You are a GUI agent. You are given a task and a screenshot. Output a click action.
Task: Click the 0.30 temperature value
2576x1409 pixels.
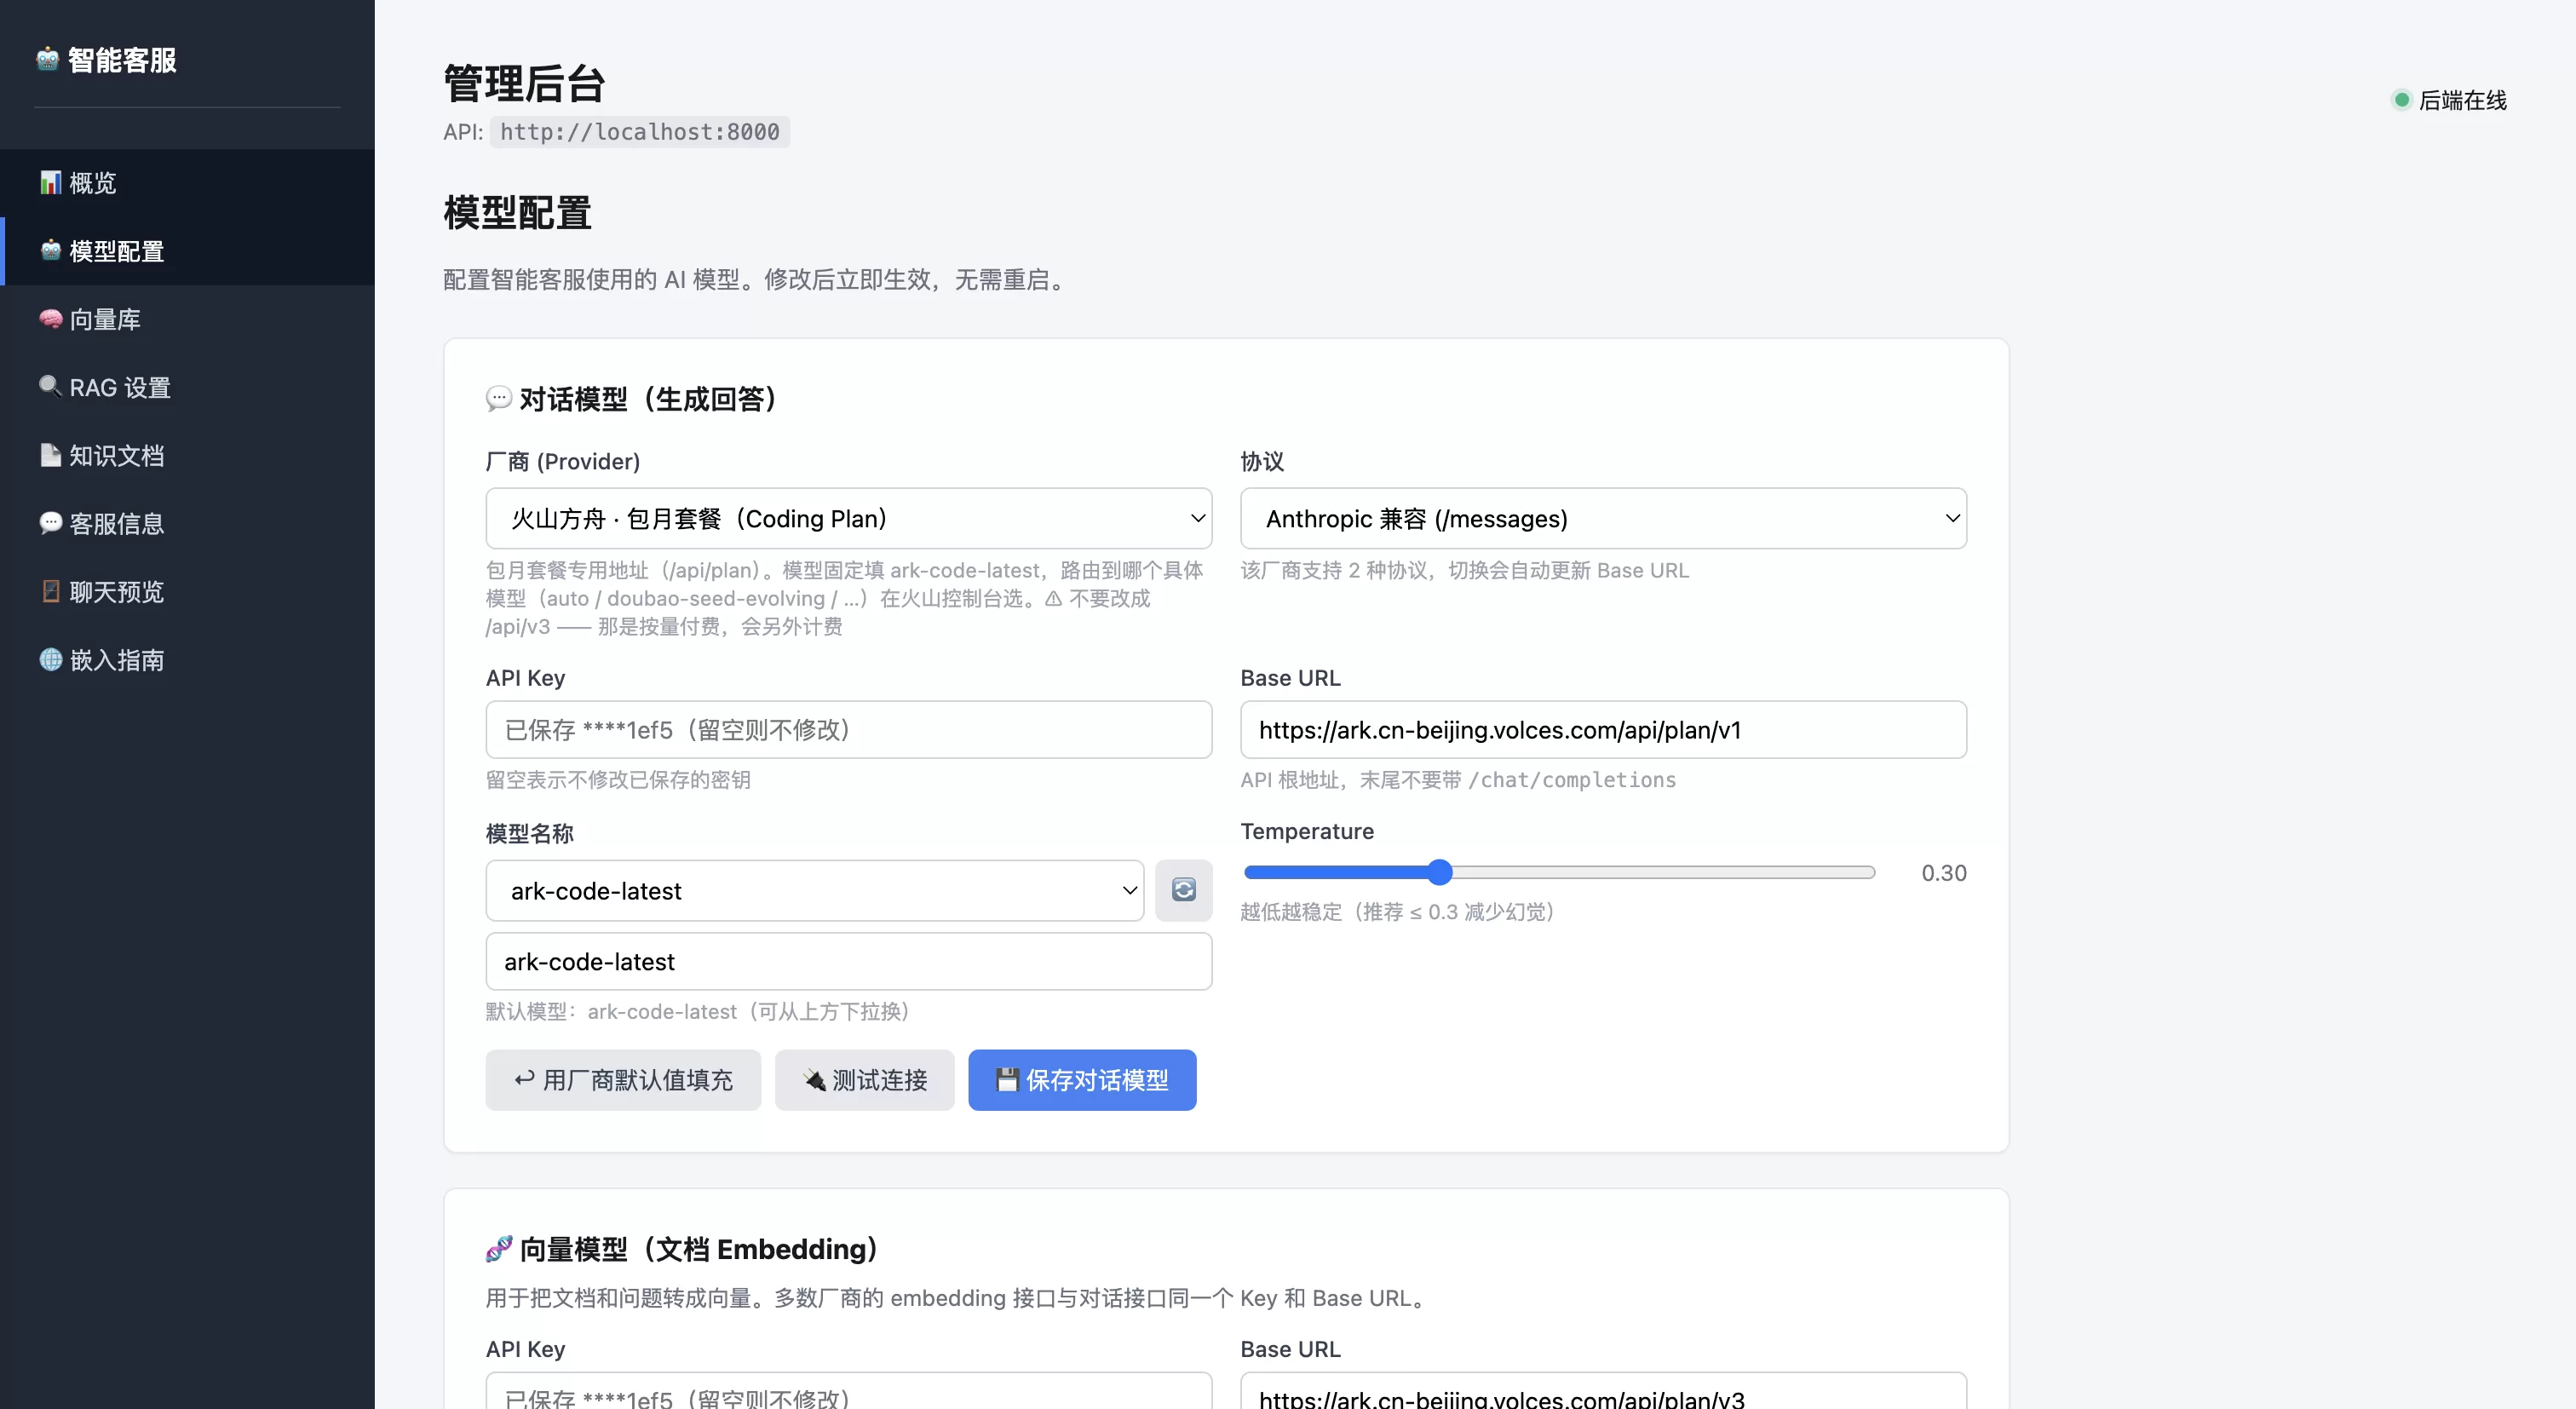click(1943, 873)
